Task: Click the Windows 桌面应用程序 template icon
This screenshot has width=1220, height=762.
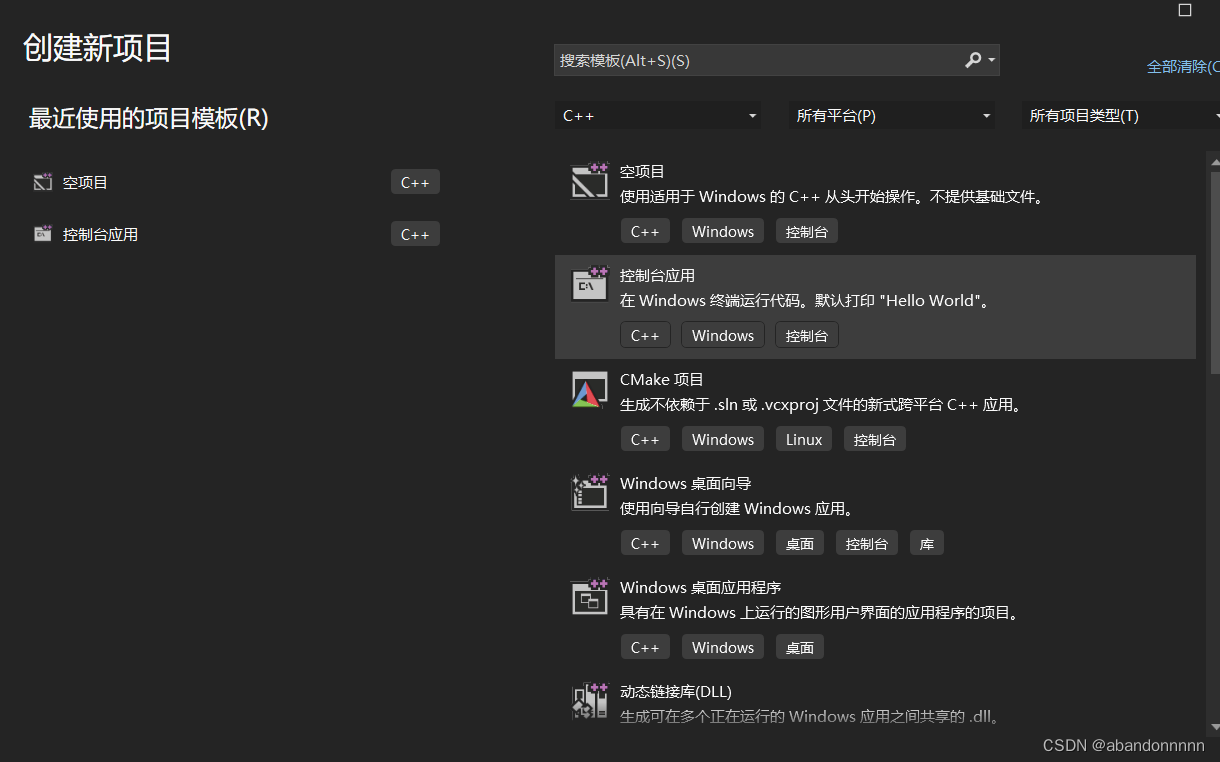Action: pos(589,597)
